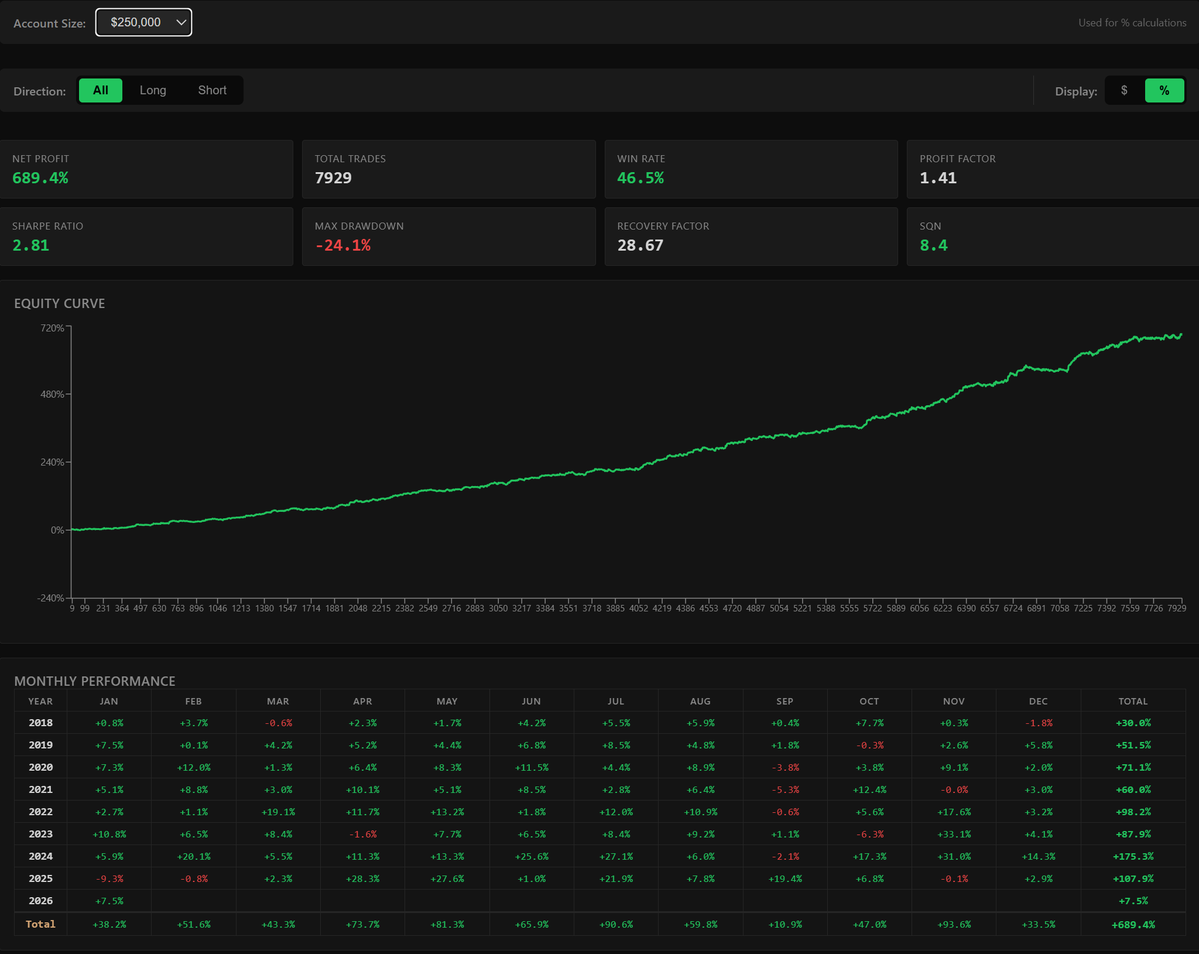Image resolution: width=1199 pixels, height=954 pixels.
Task: Click the dropdown chevron next to $250,000
Action: (x=181, y=22)
